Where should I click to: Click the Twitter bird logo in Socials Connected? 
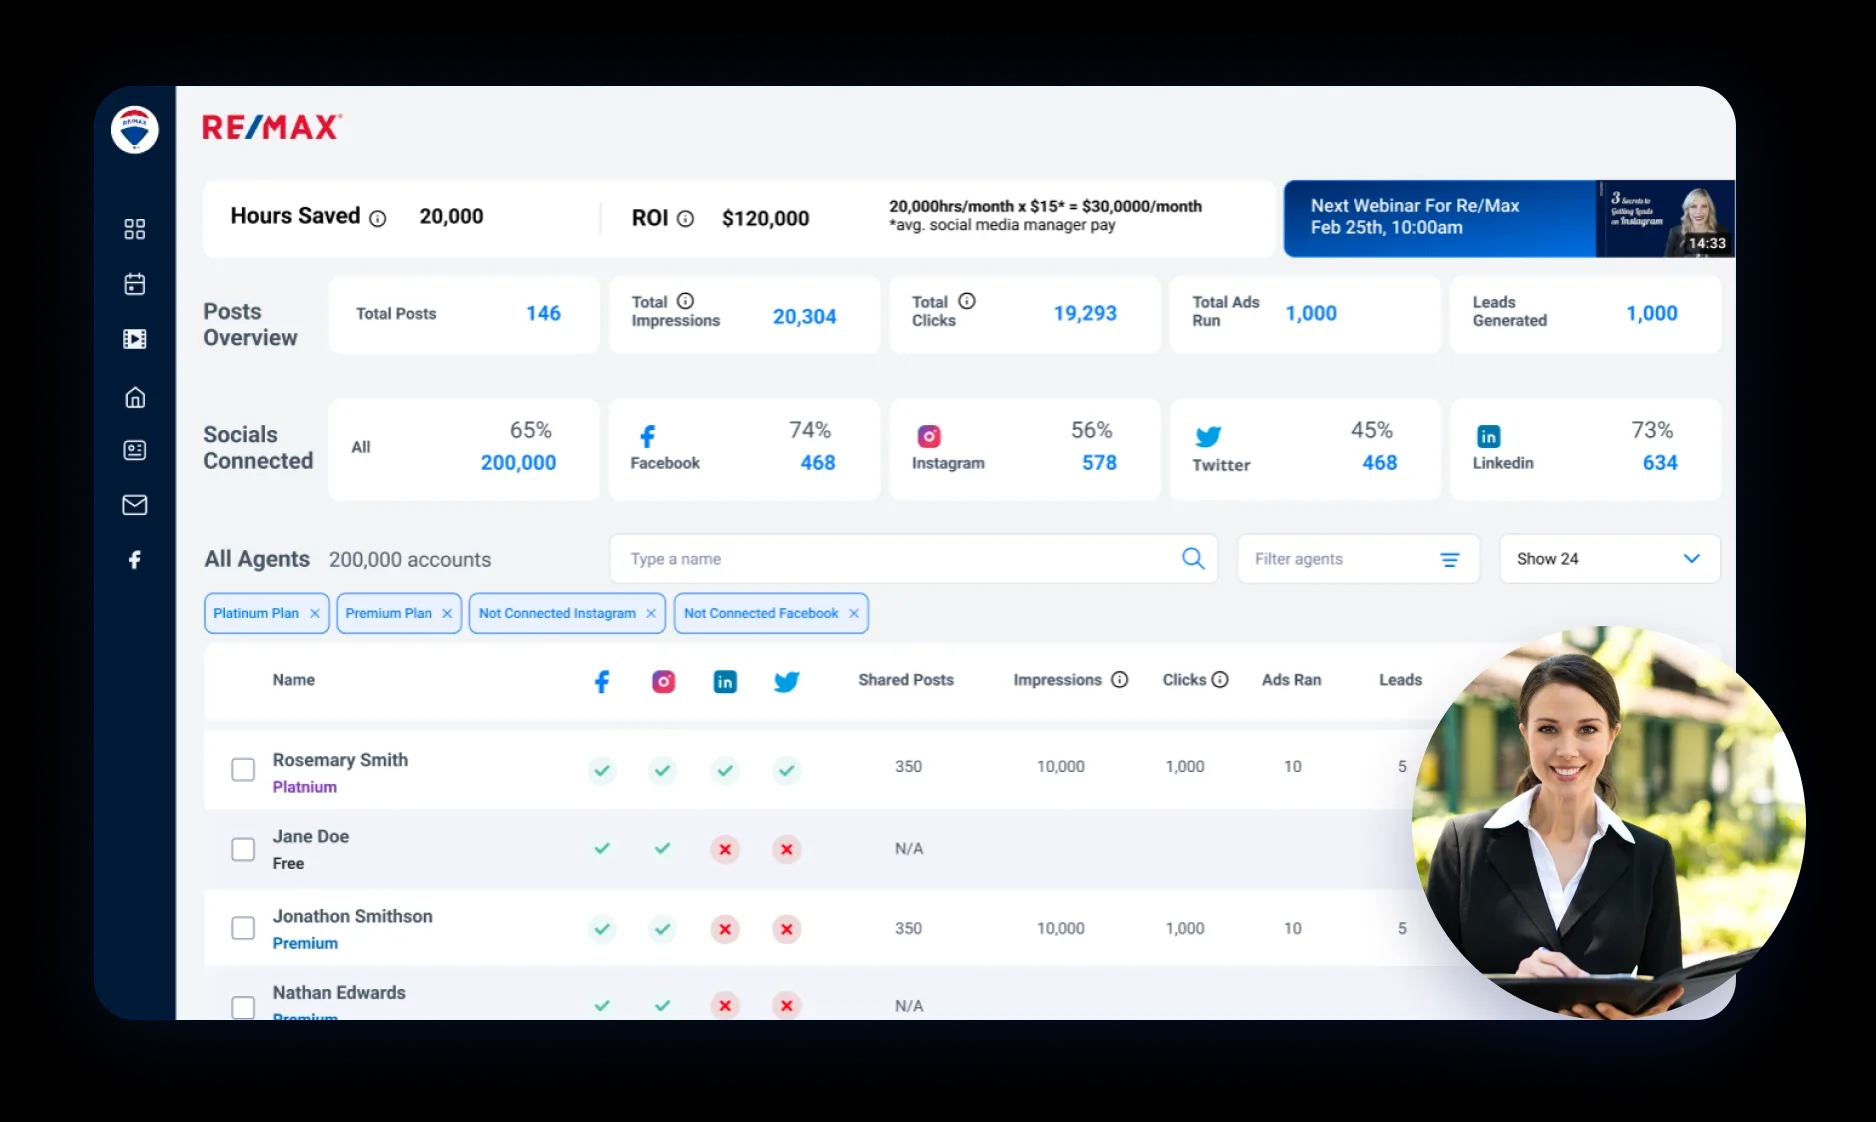tap(1208, 436)
